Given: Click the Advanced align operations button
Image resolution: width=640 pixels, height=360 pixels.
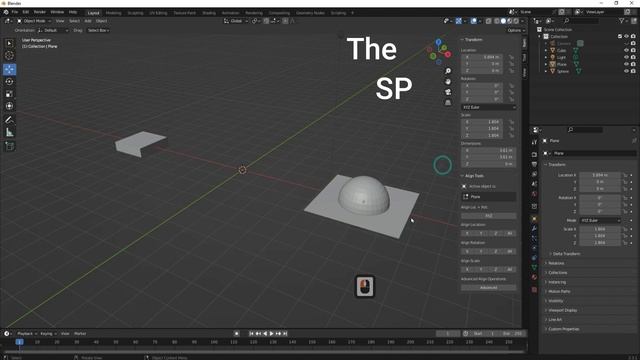Looking at the screenshot, I should 489,288.
